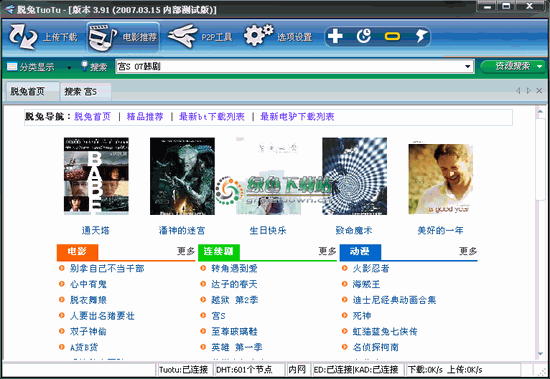550x379 pixels.
Task: Click the plus add-task icon
Action: [335, 36]
